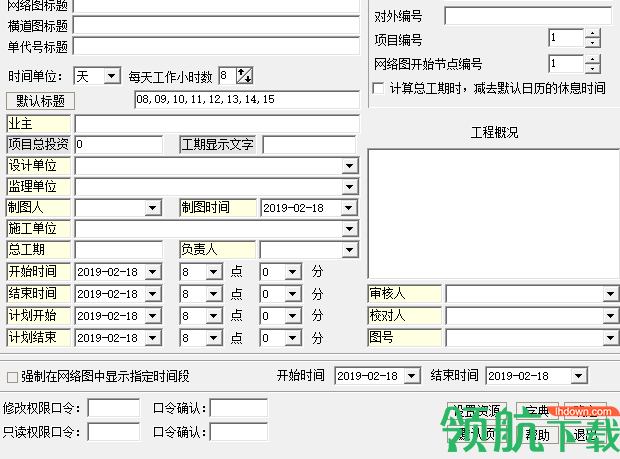This screenshot has width=620, height=459.
Task: Open the bottom 开始时间 date dropdown
Action: tap(412, 376)
